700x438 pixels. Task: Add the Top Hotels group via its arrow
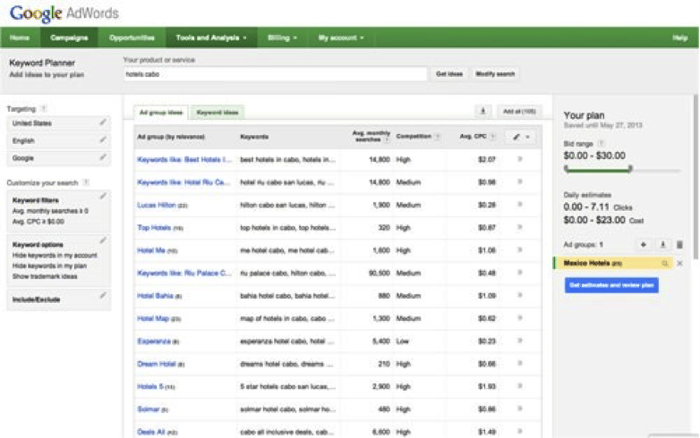coord(520,227)
